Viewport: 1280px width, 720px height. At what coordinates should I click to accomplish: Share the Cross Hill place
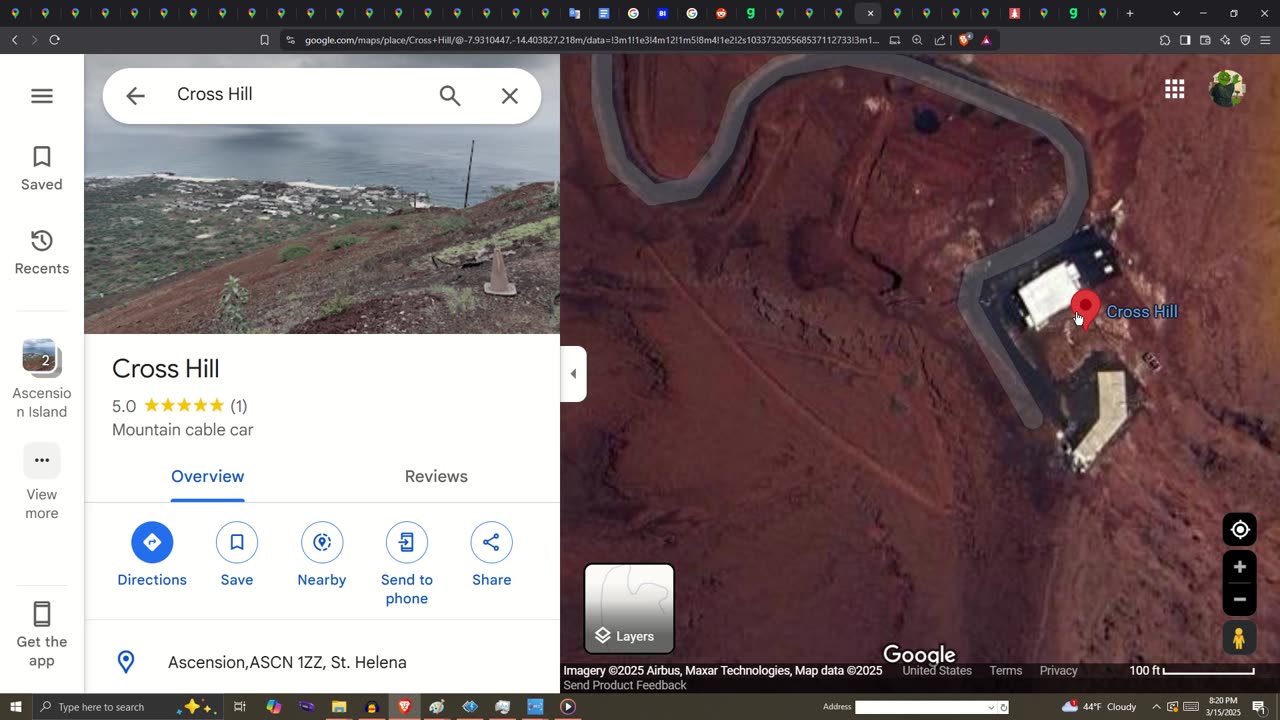[492, 555]
